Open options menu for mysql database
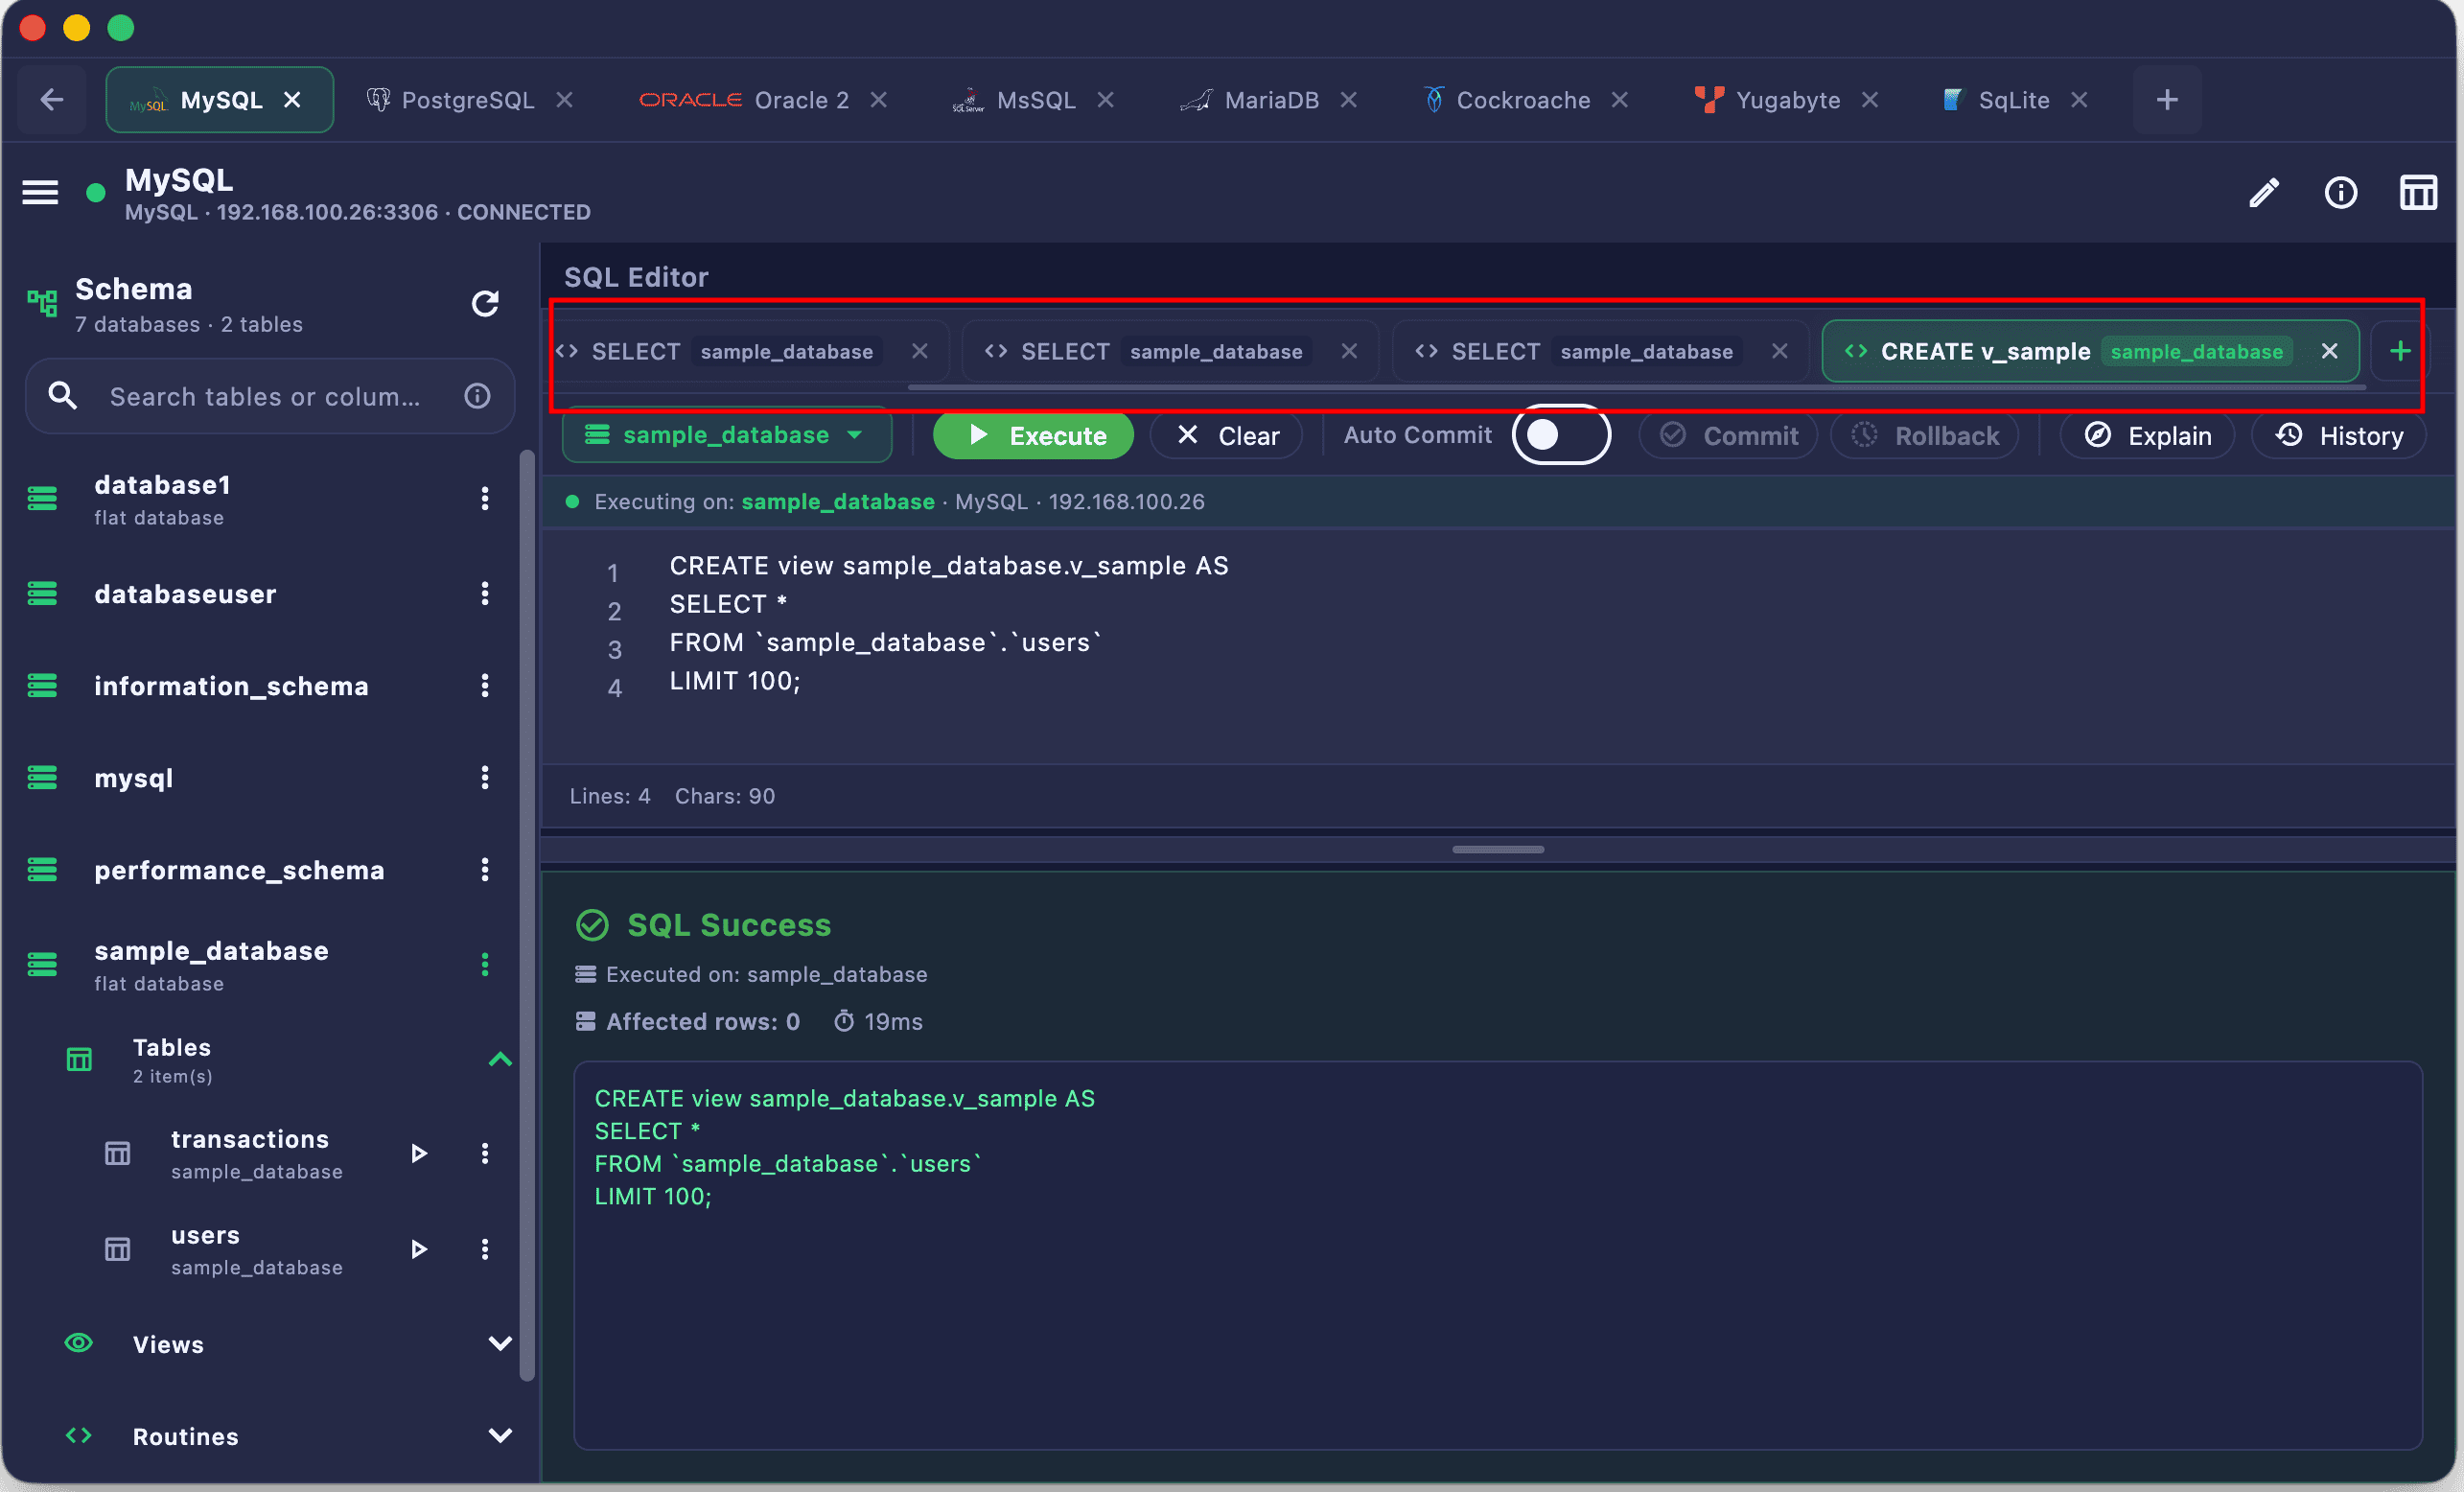This screenshot has height=1492, width=2464. click(485, 778)
